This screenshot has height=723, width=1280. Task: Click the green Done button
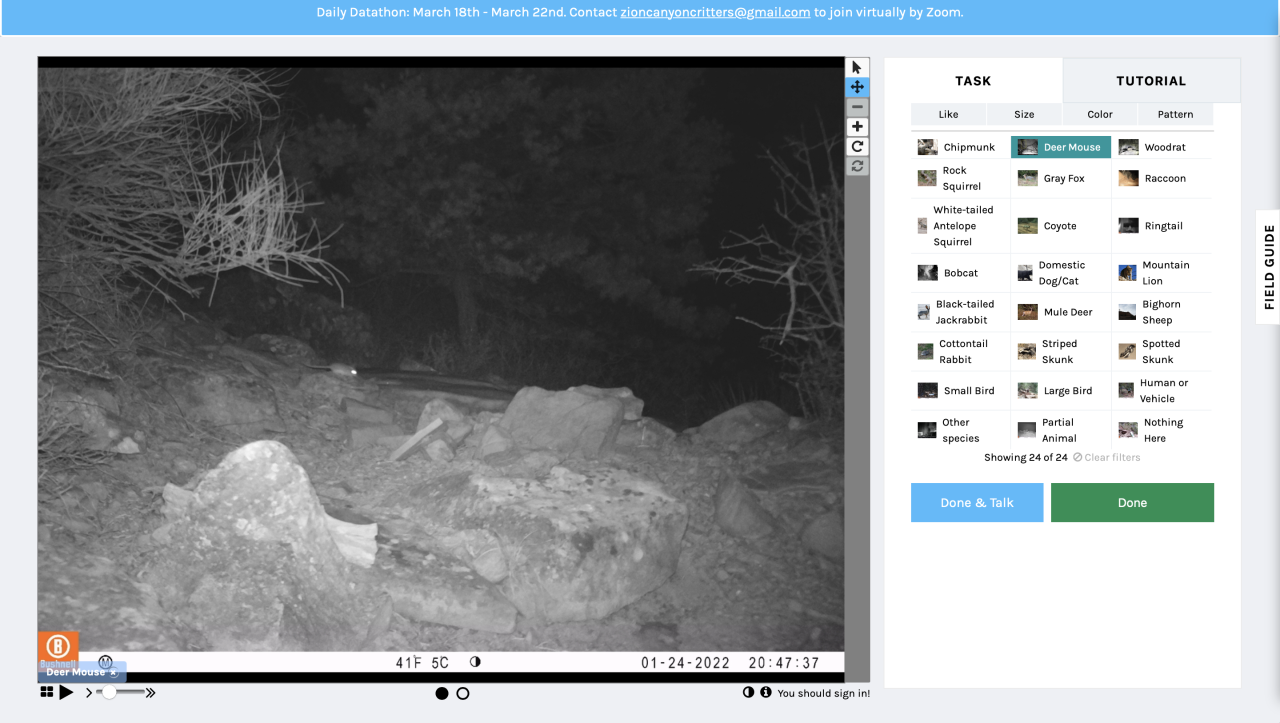(1132, 503)
